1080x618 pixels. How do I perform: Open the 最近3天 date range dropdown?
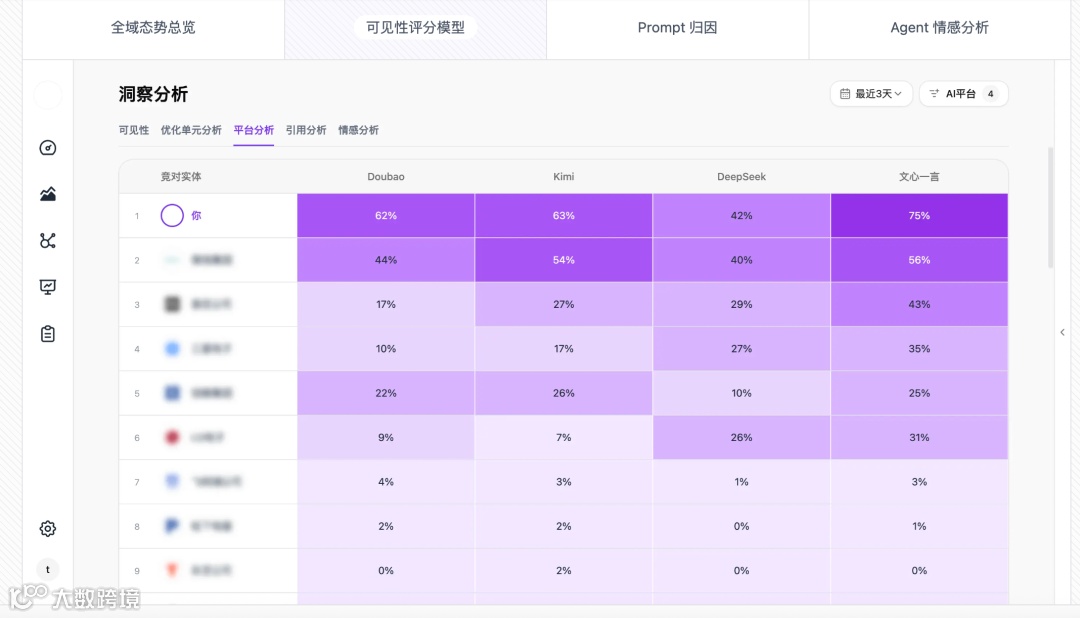[x=871, y=94]
